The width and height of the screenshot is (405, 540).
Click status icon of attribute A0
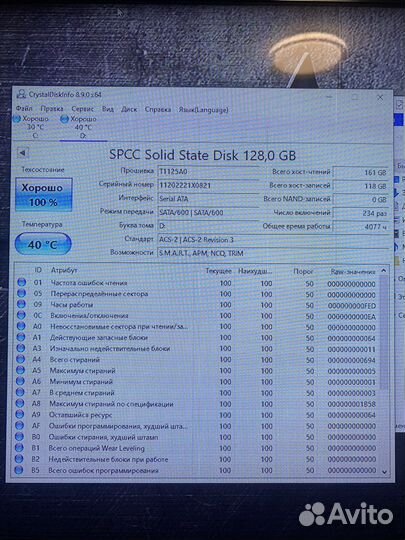tap(21, 326)
